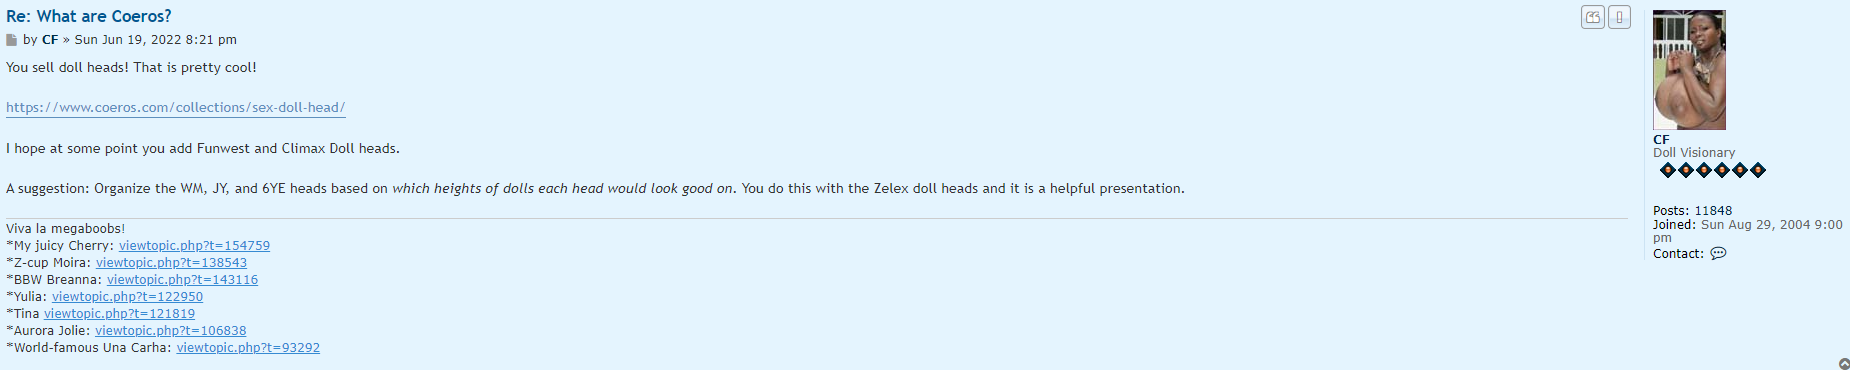Open Tina topic link t=121819
Viewport: 1850px width, 370px height.
(x=119, y=314)
